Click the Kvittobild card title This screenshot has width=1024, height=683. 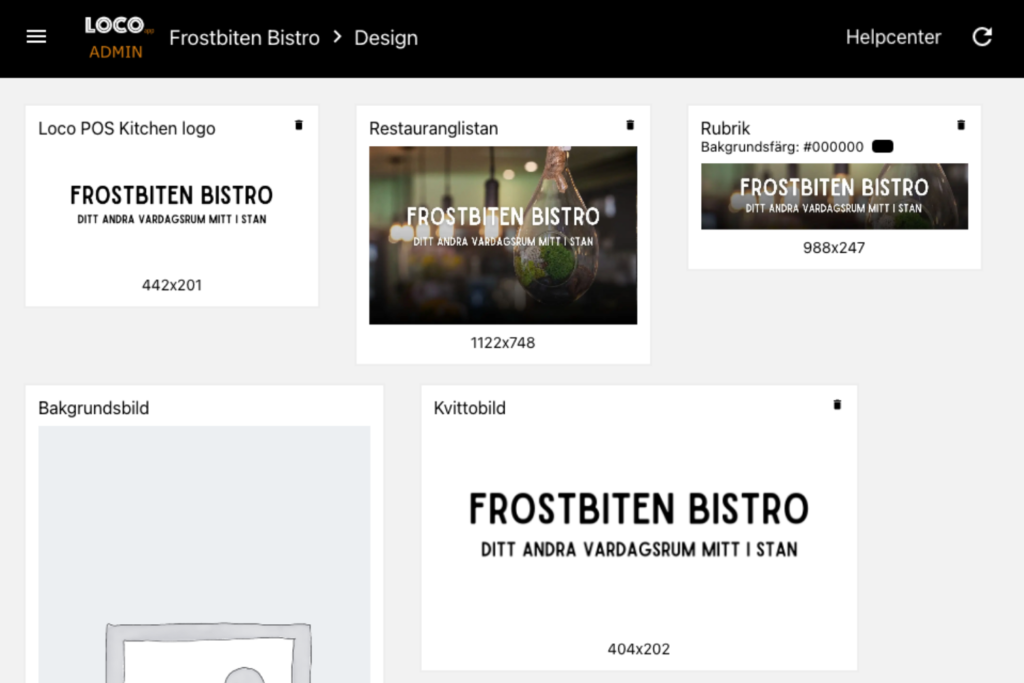(x=470, y=408)
